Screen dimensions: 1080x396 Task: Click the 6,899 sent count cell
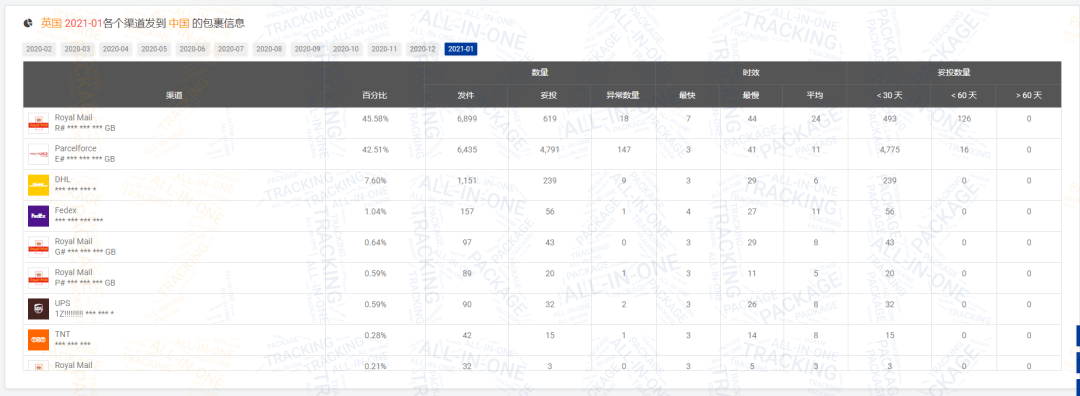(466, 119)
